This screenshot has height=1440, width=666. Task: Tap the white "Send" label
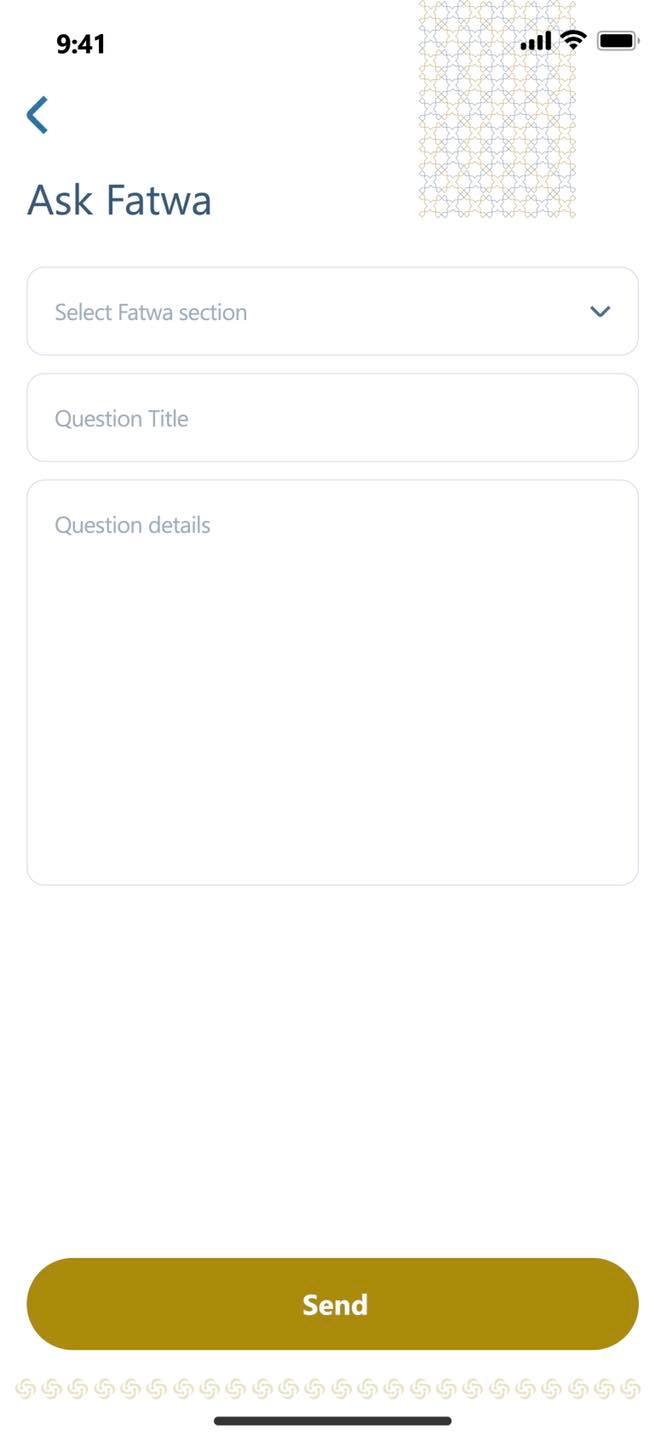pyautogui.click(x=335, y=1304)
